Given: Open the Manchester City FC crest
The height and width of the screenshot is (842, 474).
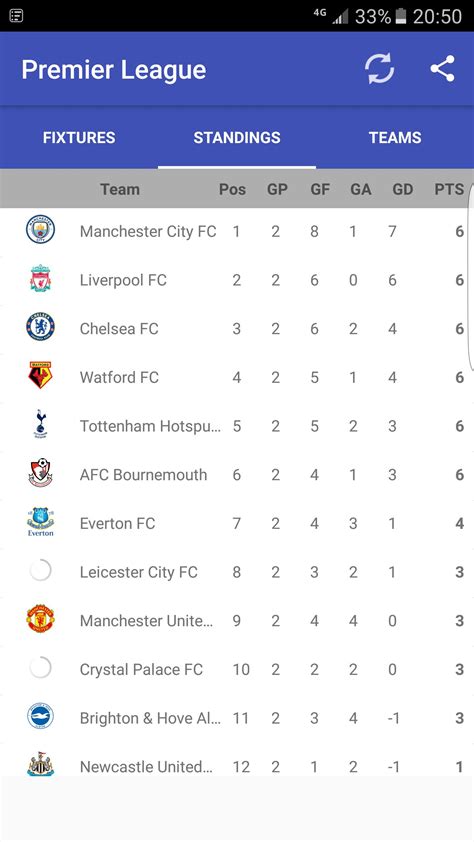Looking at the screenshot, I should point(40,229).
